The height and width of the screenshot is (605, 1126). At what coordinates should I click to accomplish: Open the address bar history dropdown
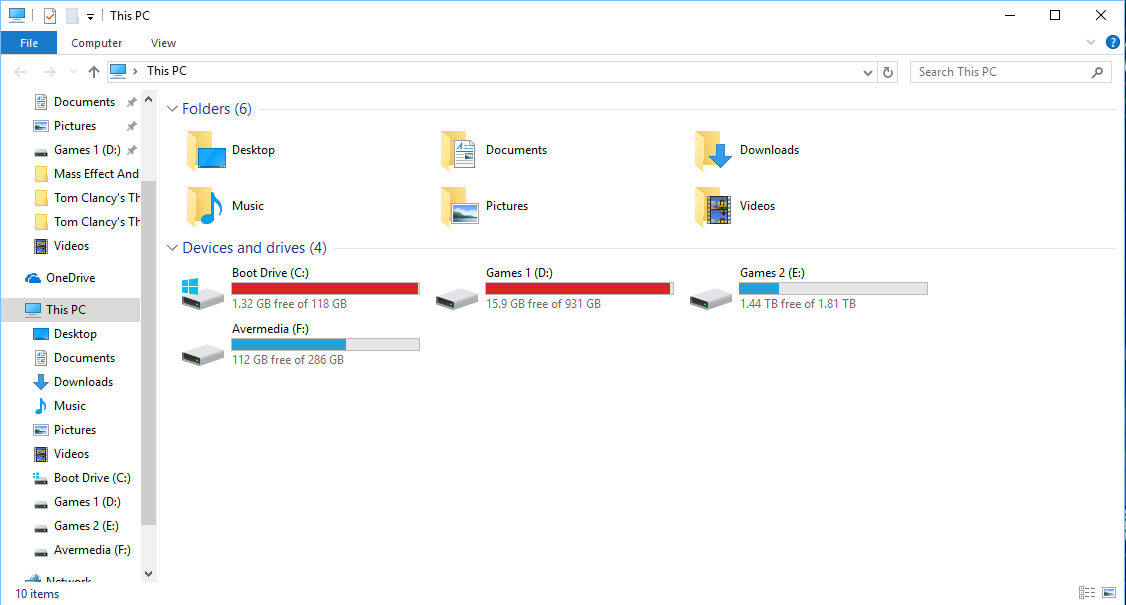[868, 72]
